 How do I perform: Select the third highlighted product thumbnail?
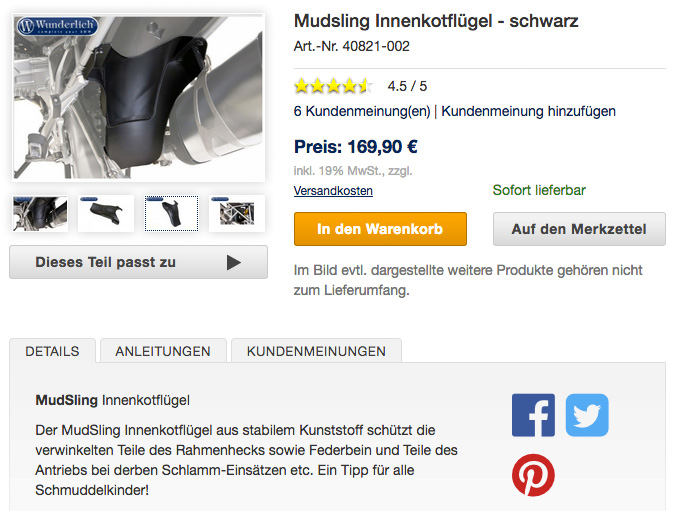(171, 213)
